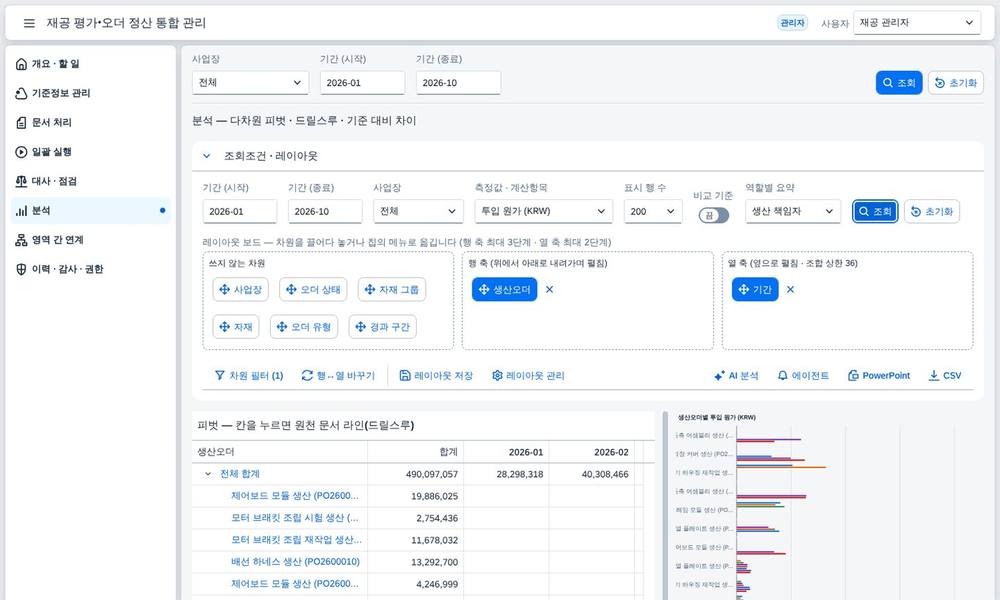Remove 생산오더 chip from row axis
The height and width of the screenshot is (600, 1000).
tap(549, 289)
